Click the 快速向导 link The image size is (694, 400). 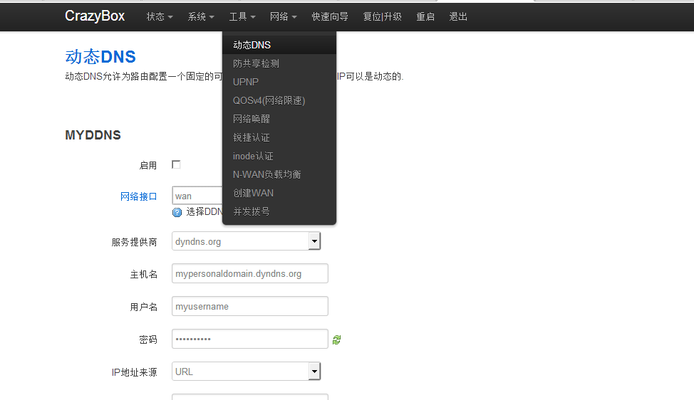click(330, 17)
